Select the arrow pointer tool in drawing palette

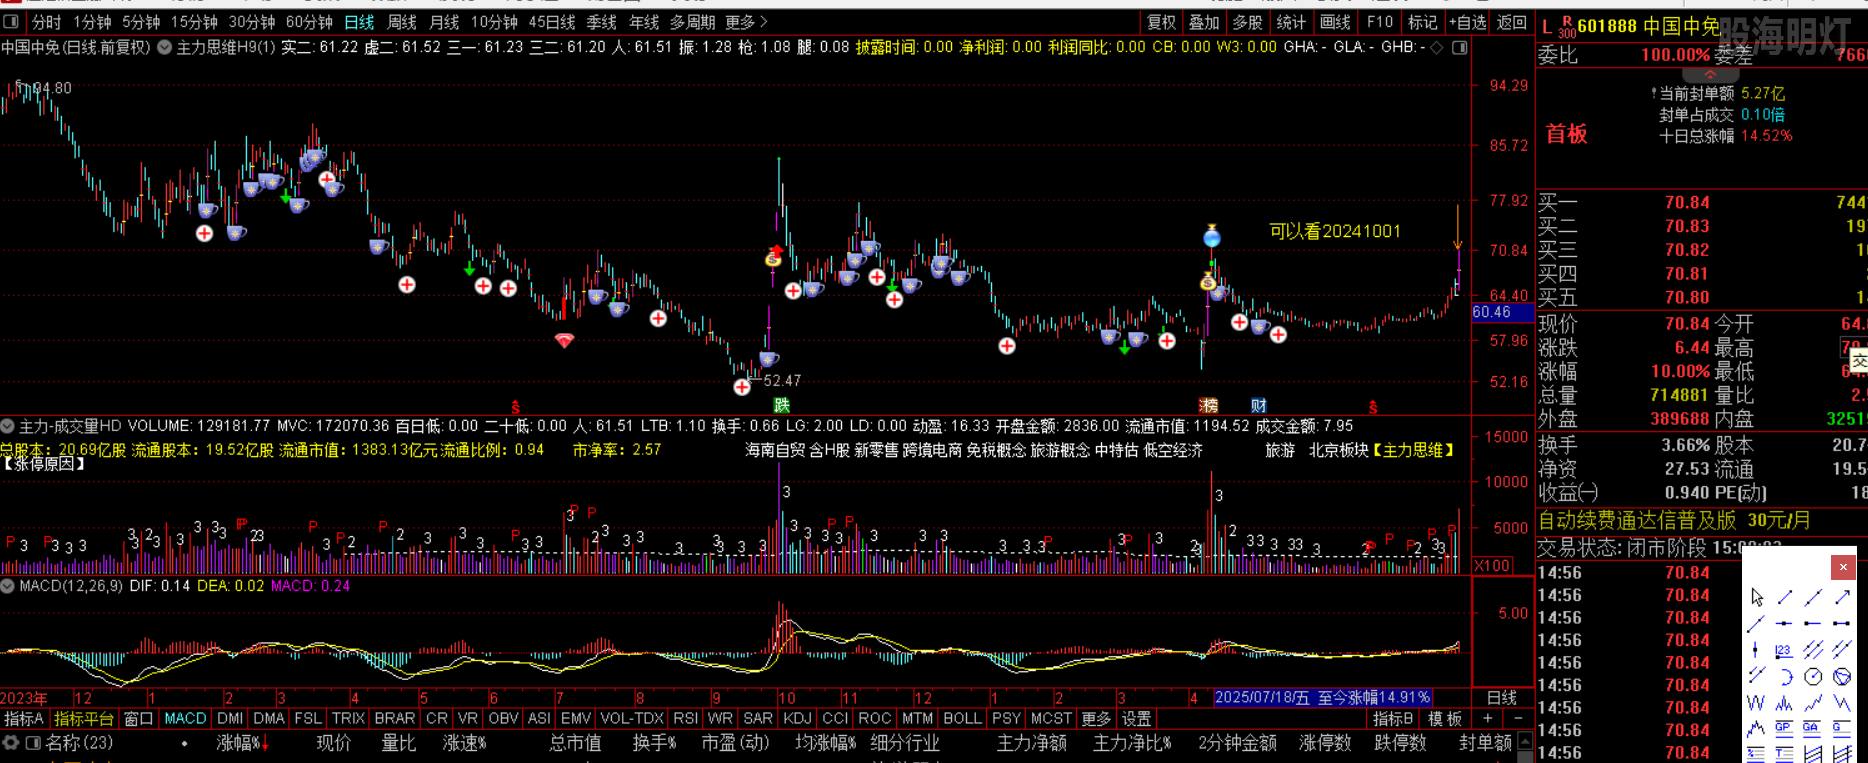pos(1757,597)
